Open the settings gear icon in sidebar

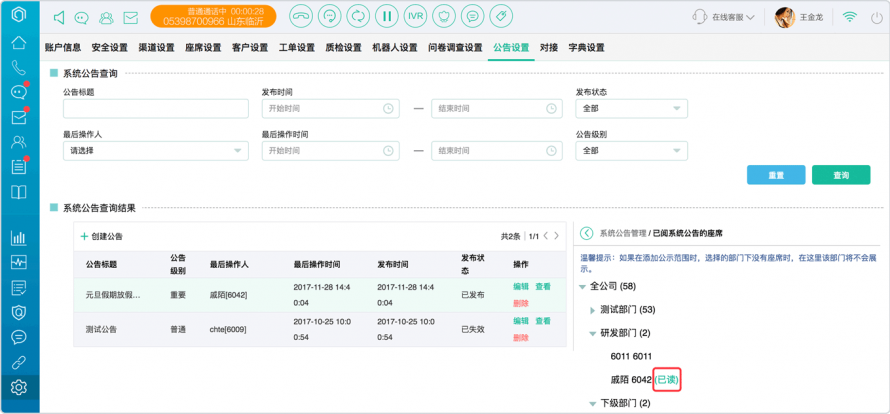(x=19, y=387)
